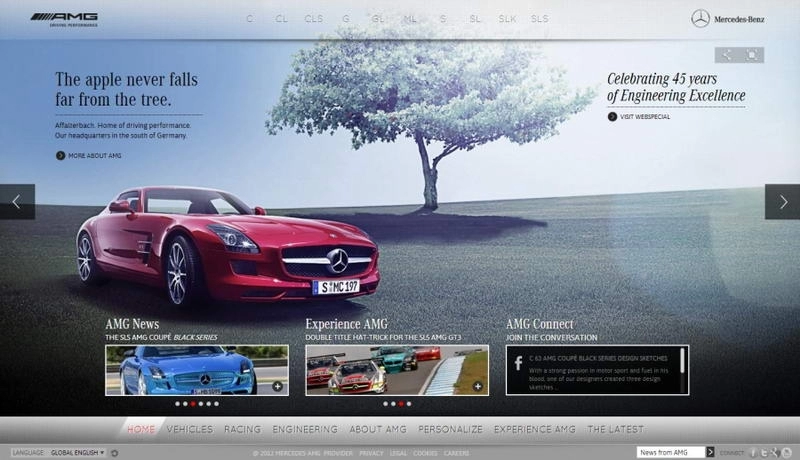The width and height of the screenshot is (800, 460).
Task: Click the AMG Driving Performance logo
Action: (x=64, y=19)
